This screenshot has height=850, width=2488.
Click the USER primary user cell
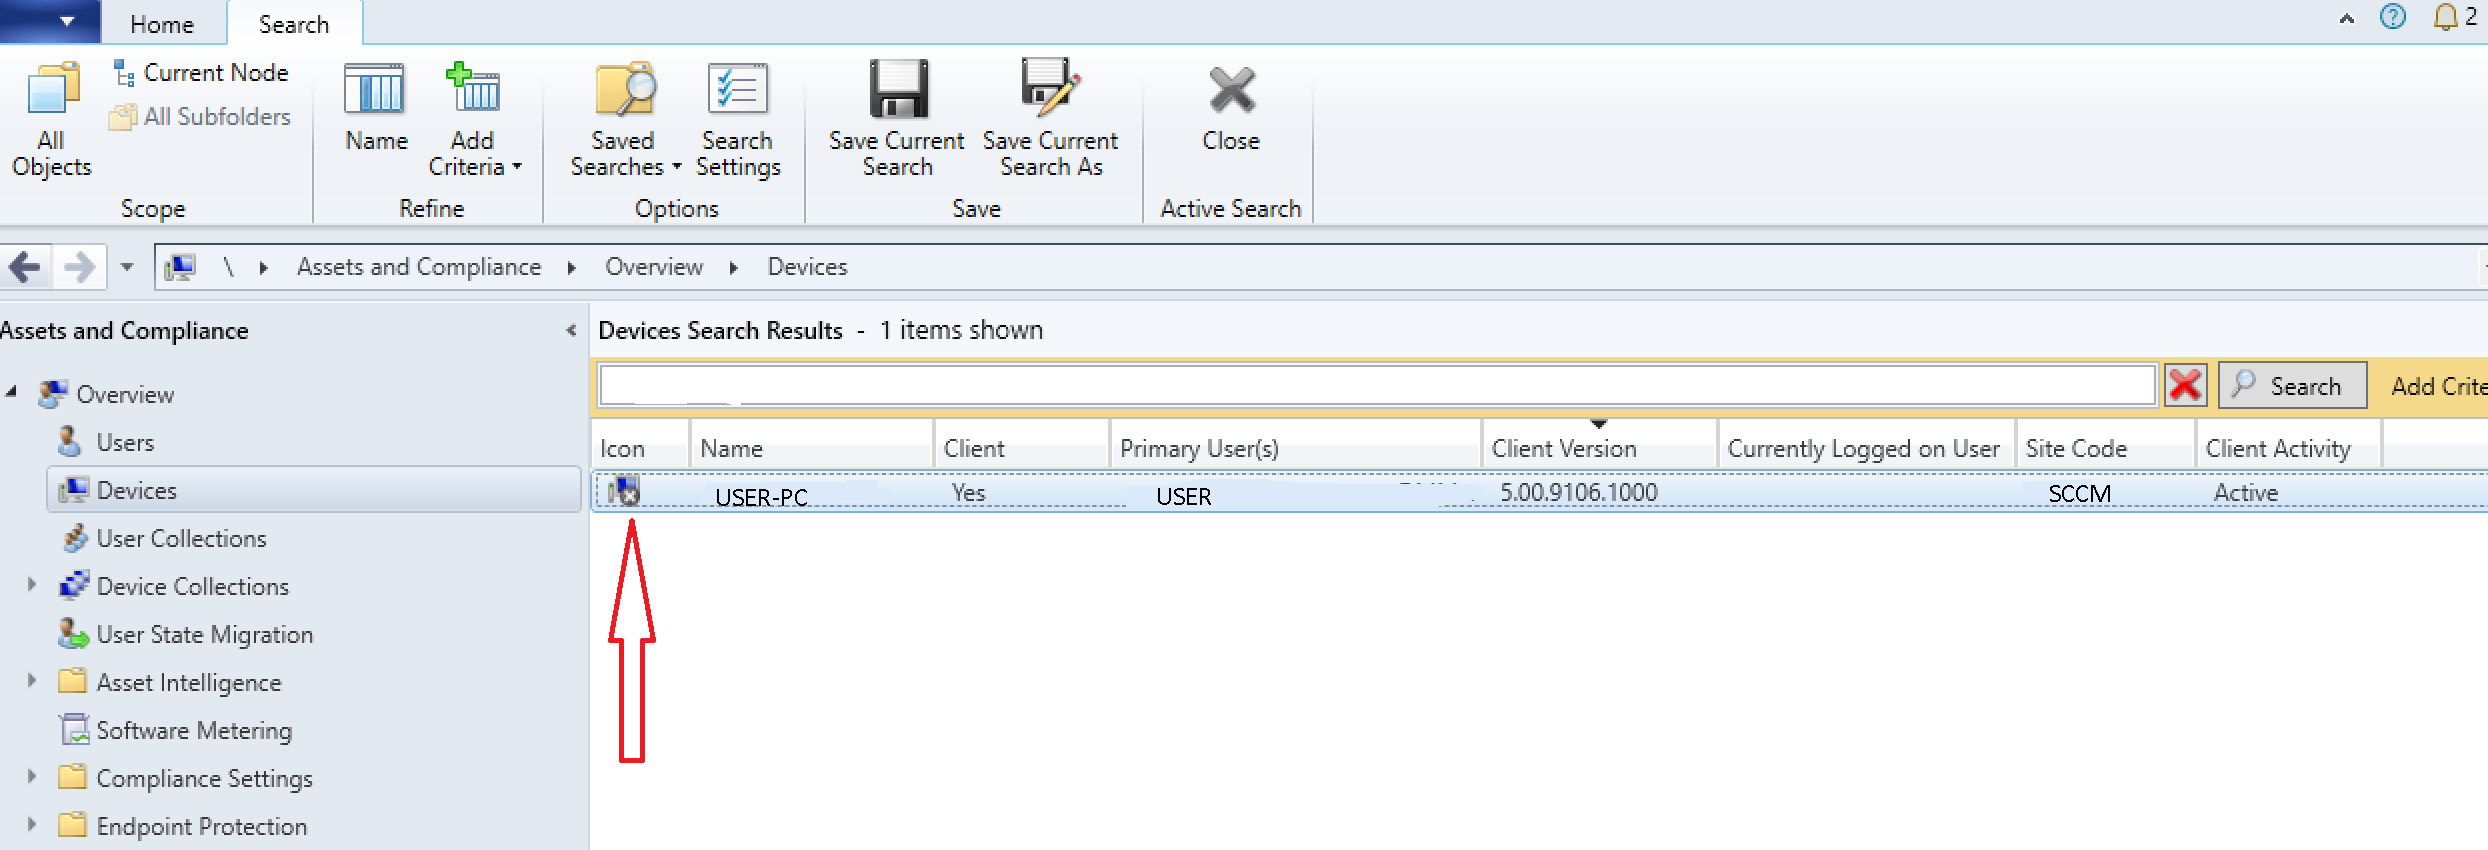[x=1183, y=496]
